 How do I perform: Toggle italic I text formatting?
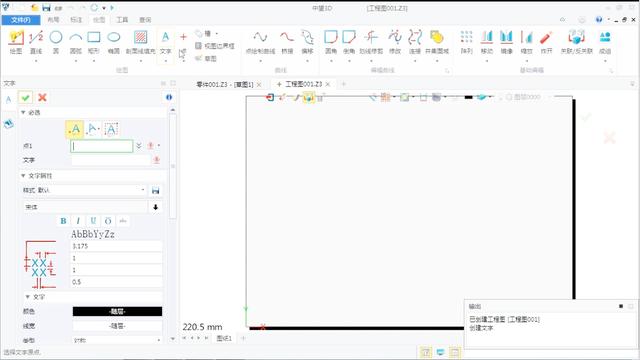(78, 221)
